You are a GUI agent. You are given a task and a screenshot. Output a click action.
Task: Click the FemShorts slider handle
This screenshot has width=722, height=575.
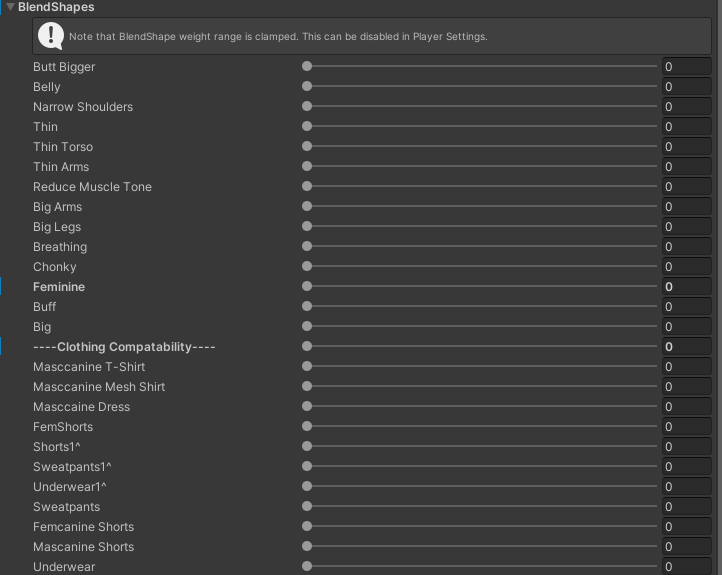[x=307, y=427]
